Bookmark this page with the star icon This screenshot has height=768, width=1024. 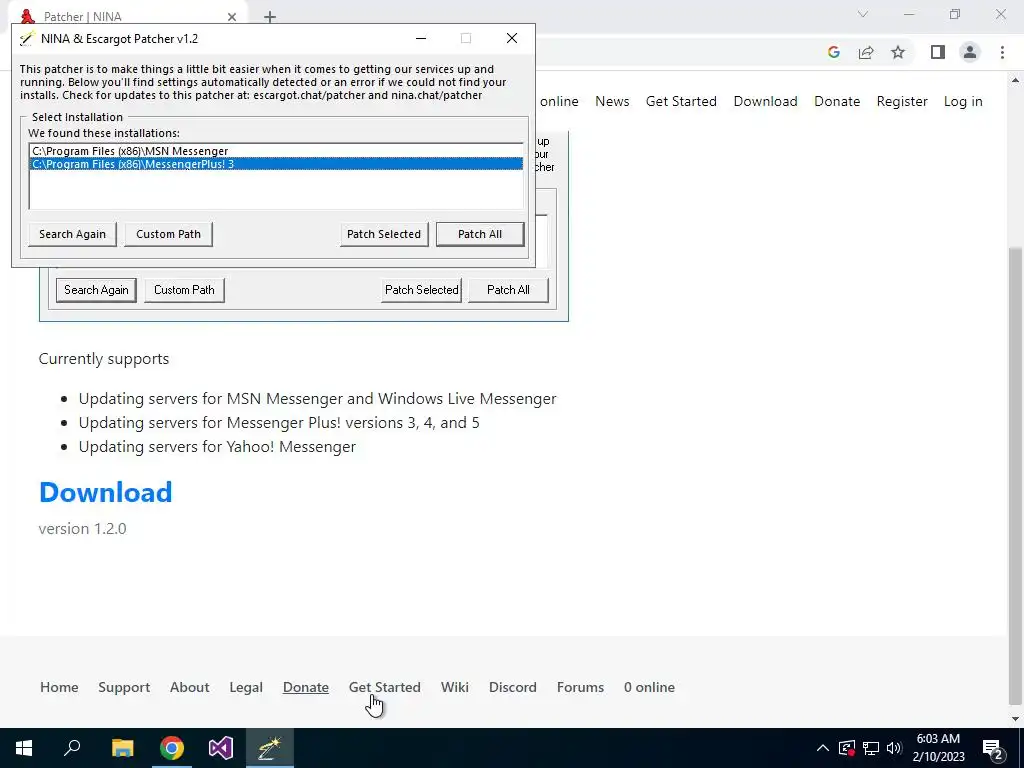(898, 52)
